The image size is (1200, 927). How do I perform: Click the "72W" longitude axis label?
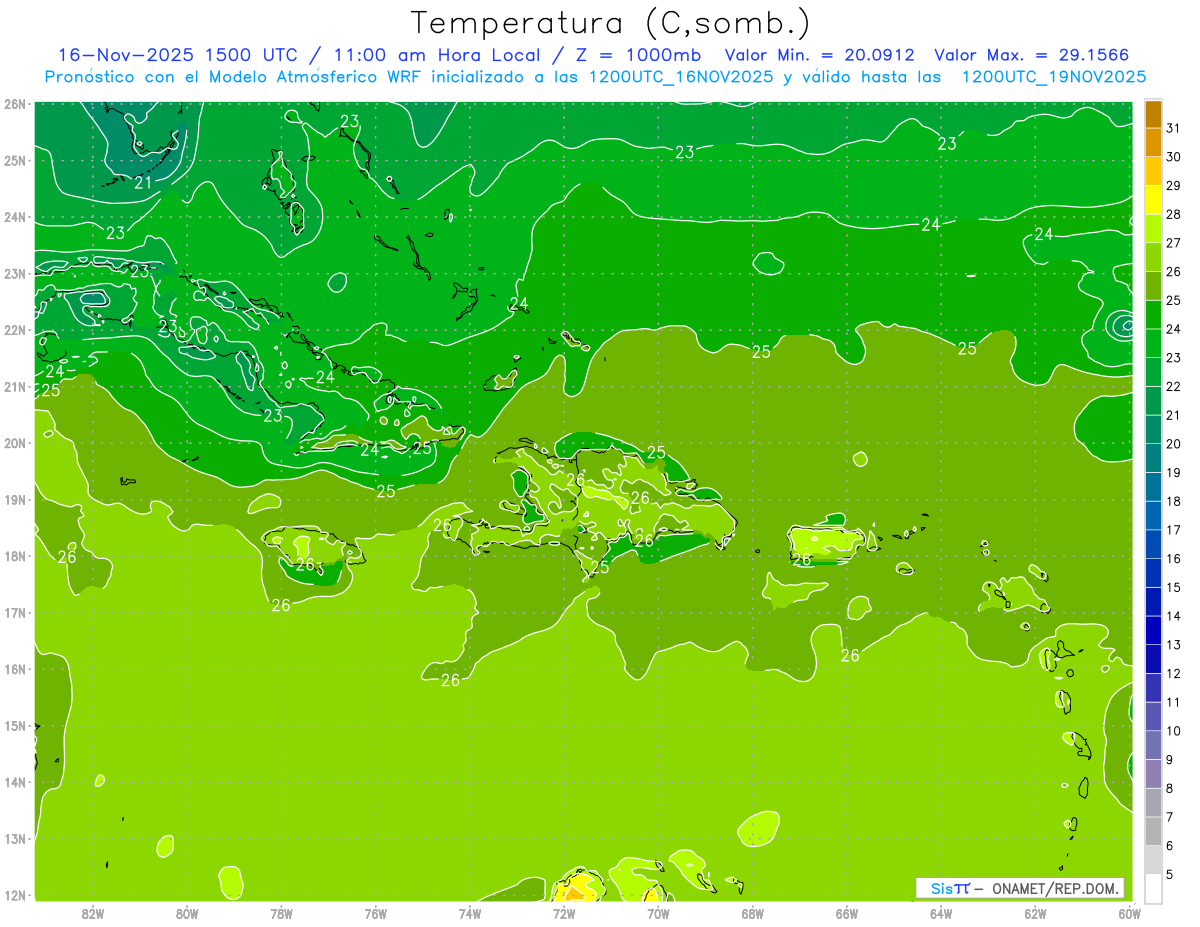(x=564, y=913)
